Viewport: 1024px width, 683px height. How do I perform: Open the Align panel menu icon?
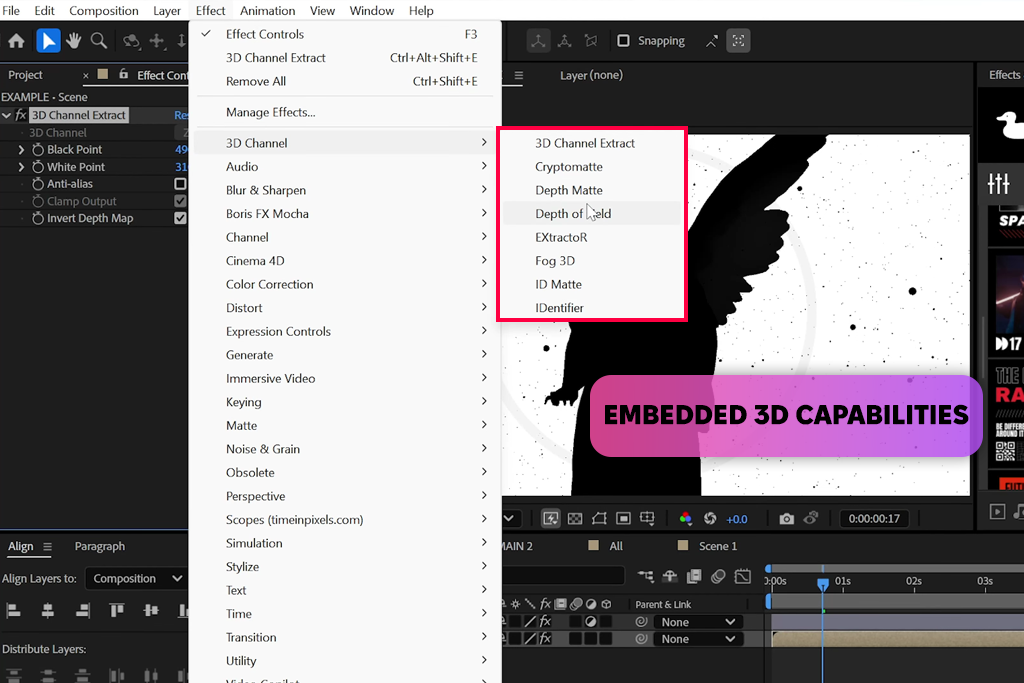point(47,547)
